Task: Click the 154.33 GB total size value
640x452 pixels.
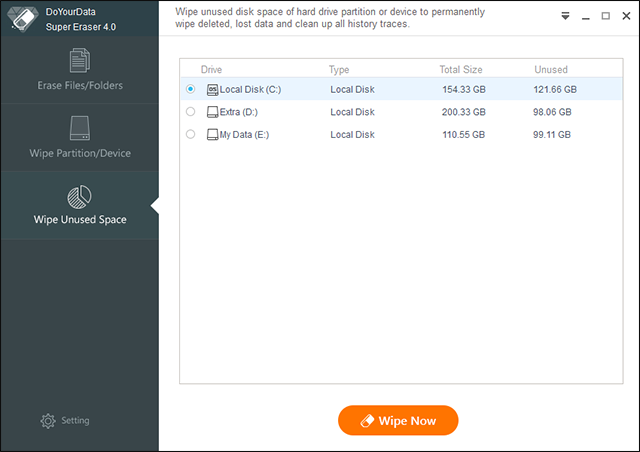Action: [x=464, y=89]
